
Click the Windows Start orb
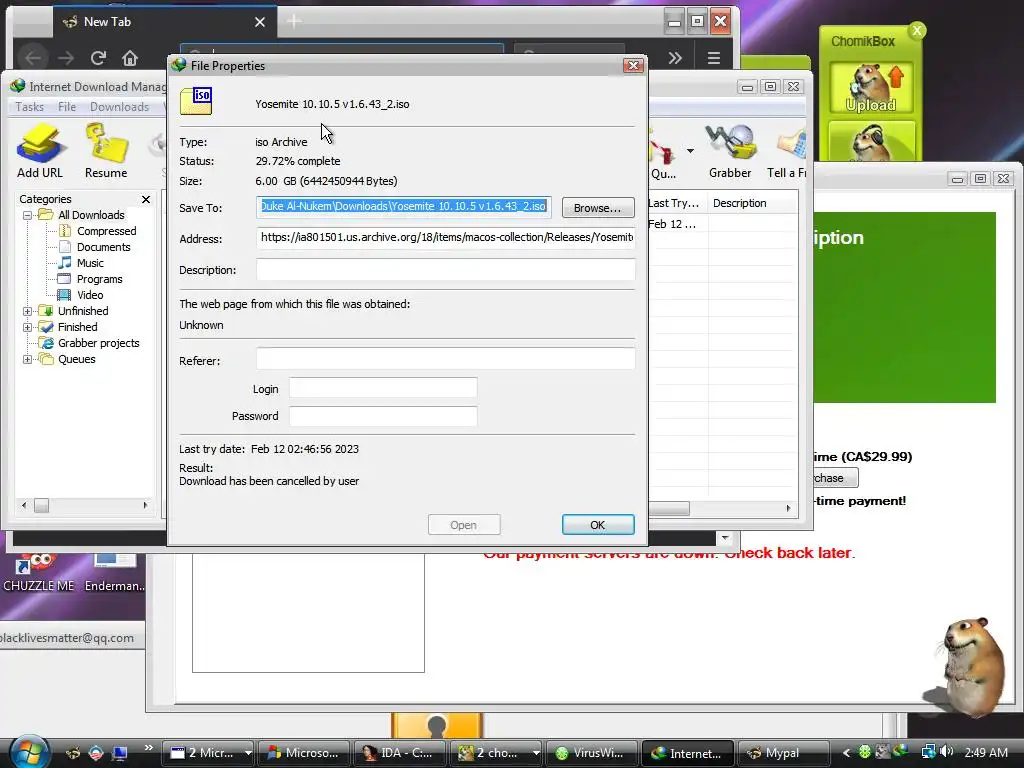29,752
